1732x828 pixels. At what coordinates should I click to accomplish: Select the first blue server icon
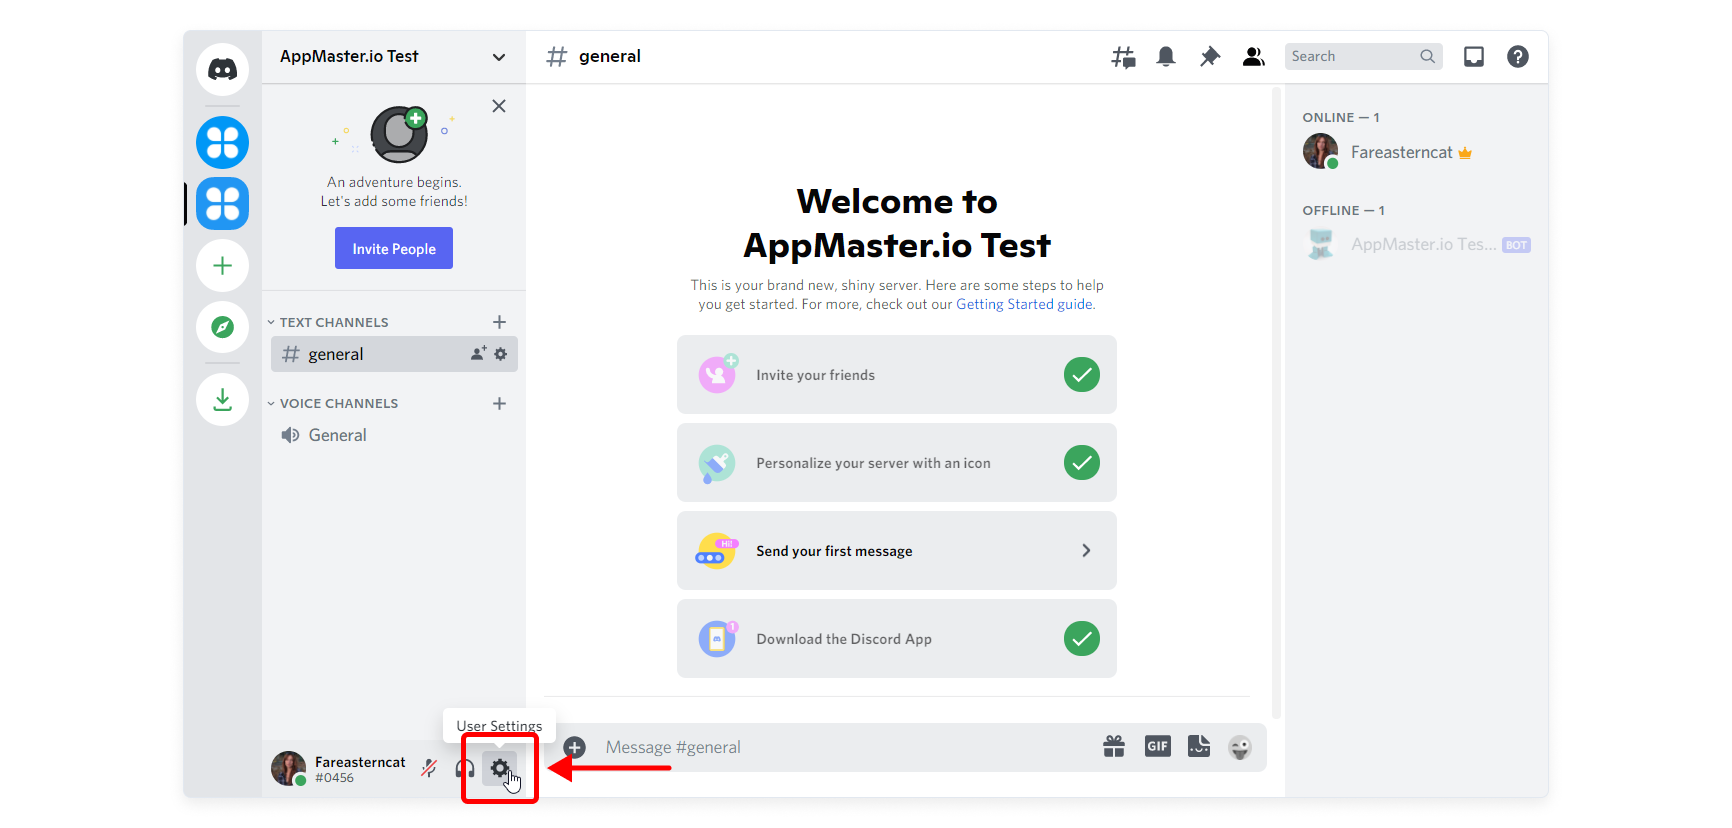coord(222,142)
